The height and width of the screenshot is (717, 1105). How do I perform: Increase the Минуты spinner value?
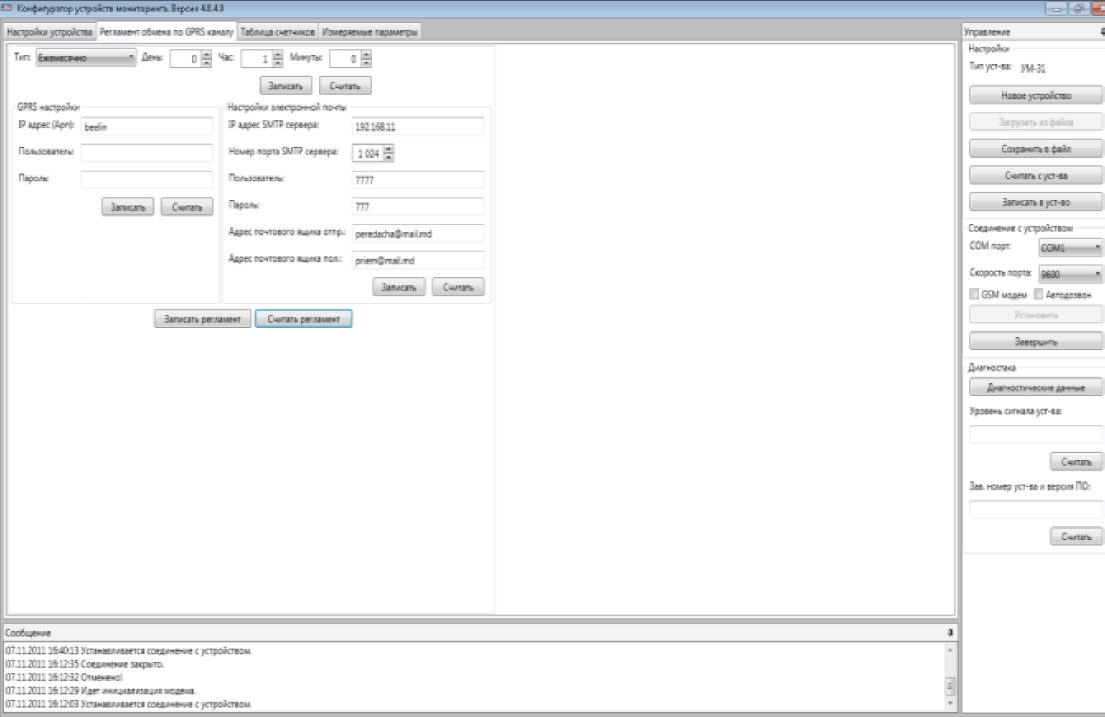(367, 54)
